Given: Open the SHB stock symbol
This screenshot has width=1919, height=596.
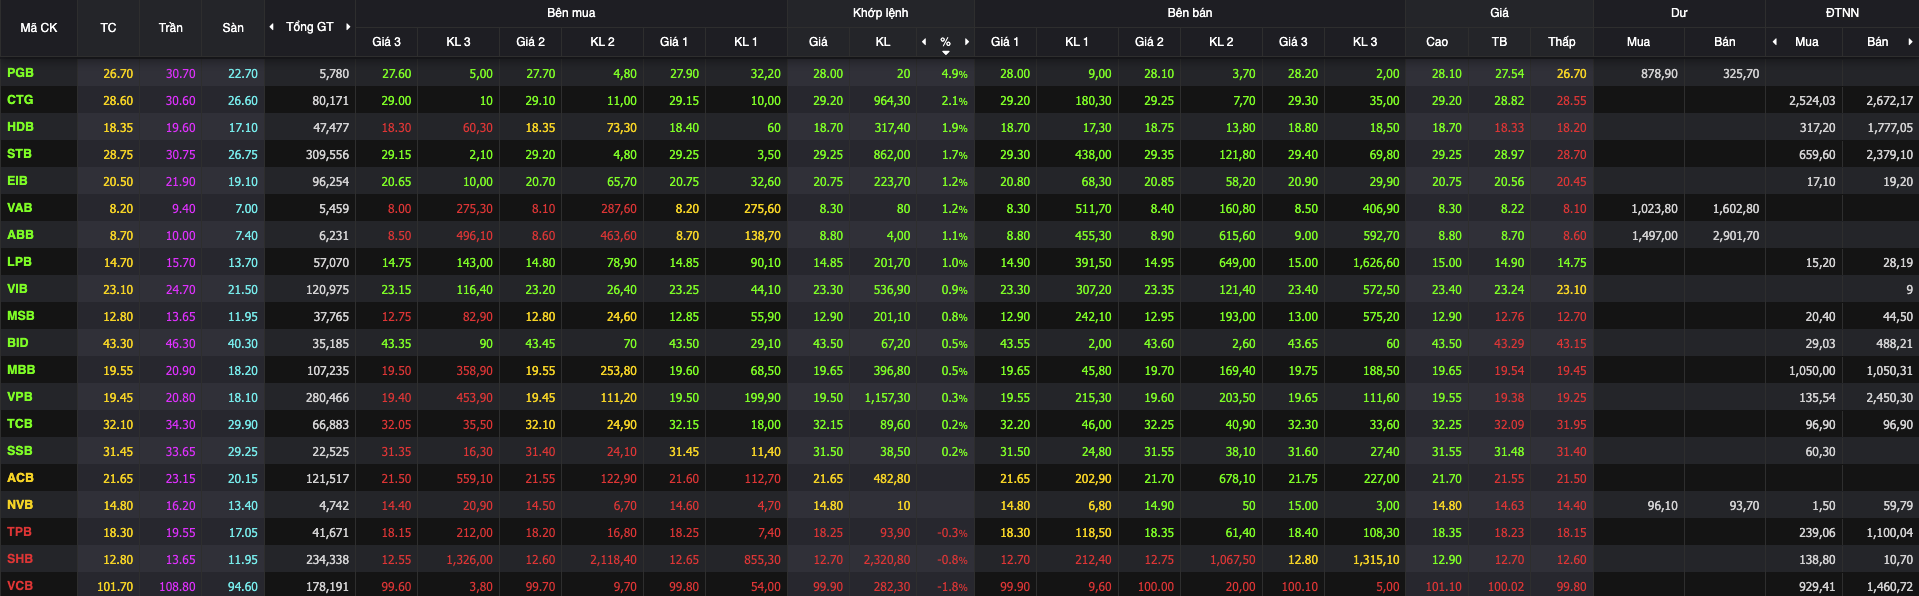Looking at the screenshot, I should pyautogui.click(x=20, y=559).
